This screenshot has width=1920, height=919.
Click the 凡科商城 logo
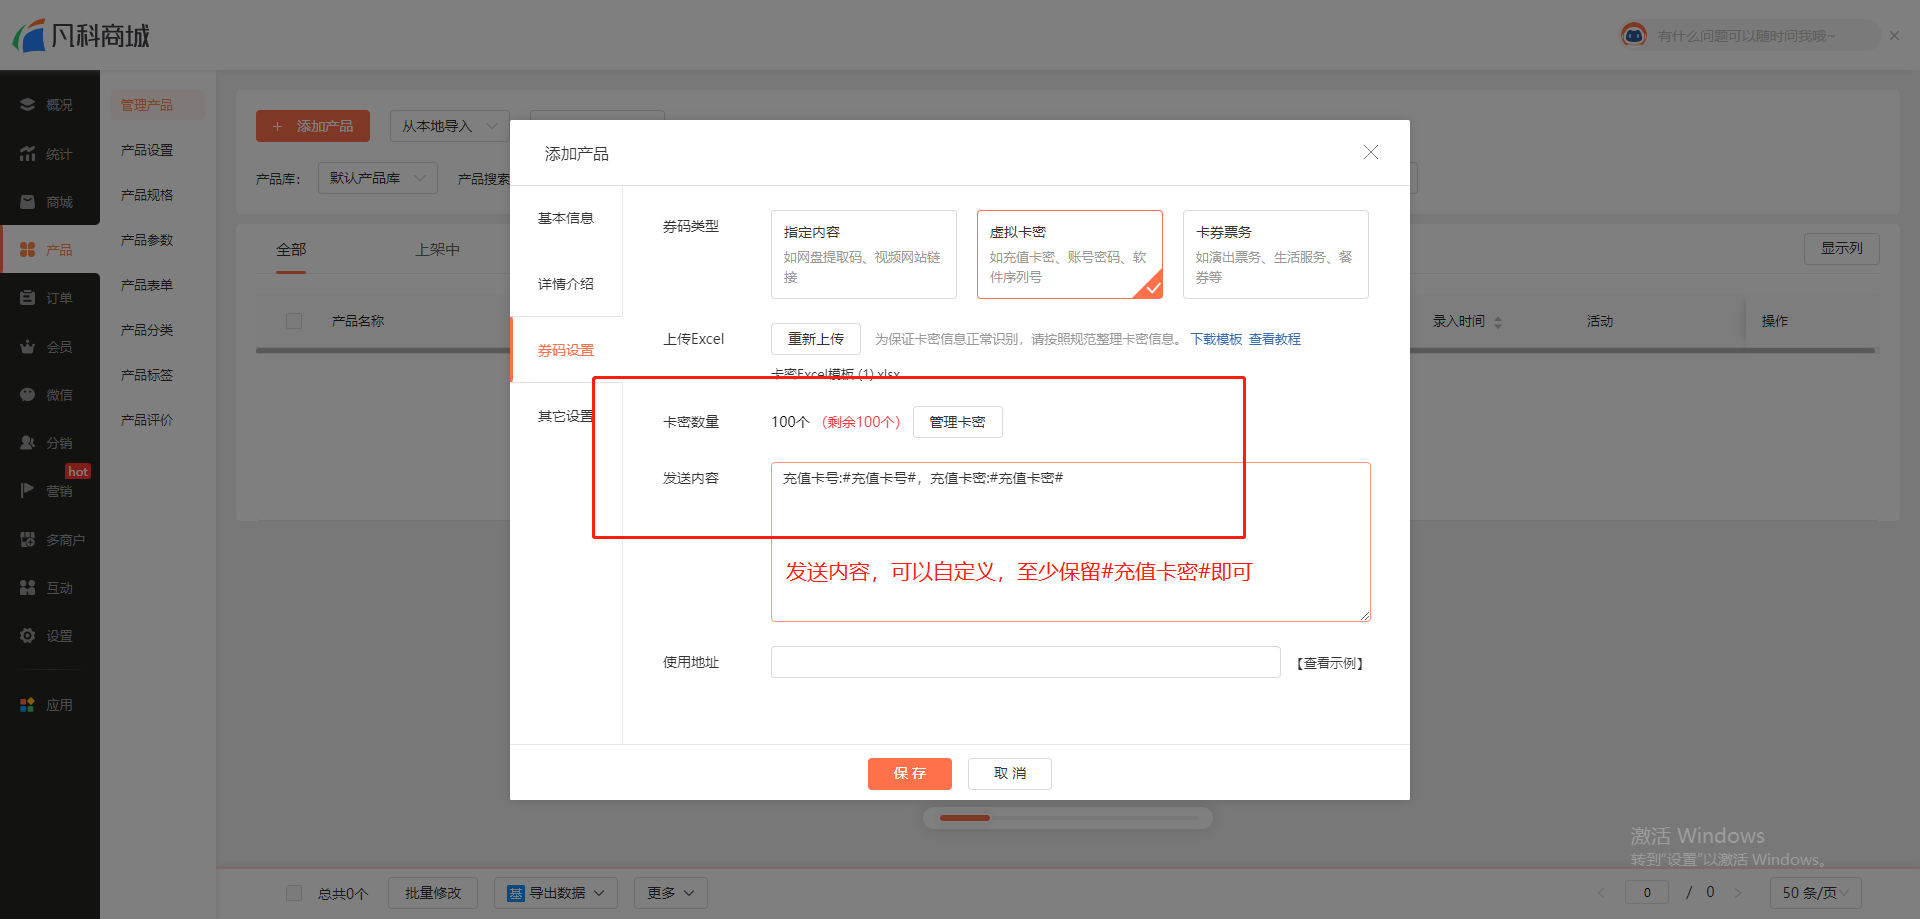[x=81, y=36]
